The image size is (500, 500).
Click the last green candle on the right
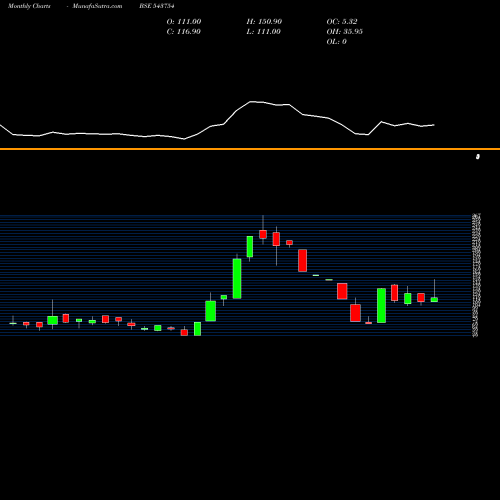(434, 300)
